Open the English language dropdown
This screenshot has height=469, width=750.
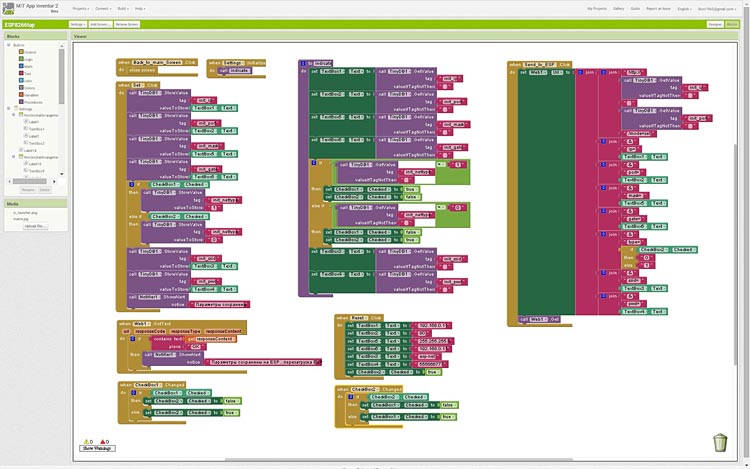pyautogui.click(x=685, y=8)
